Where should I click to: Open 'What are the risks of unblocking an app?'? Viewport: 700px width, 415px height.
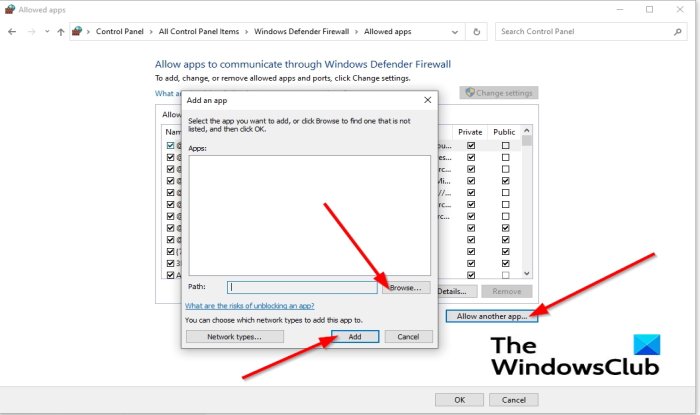click(250, 306)
